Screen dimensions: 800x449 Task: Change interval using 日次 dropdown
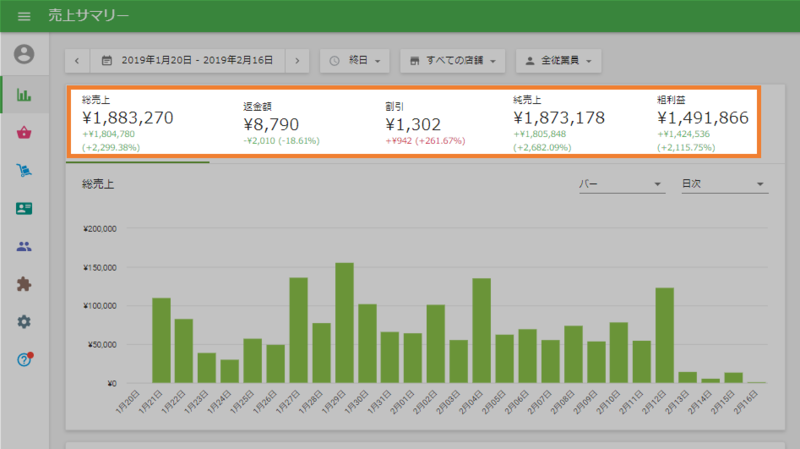pos(724,184)
